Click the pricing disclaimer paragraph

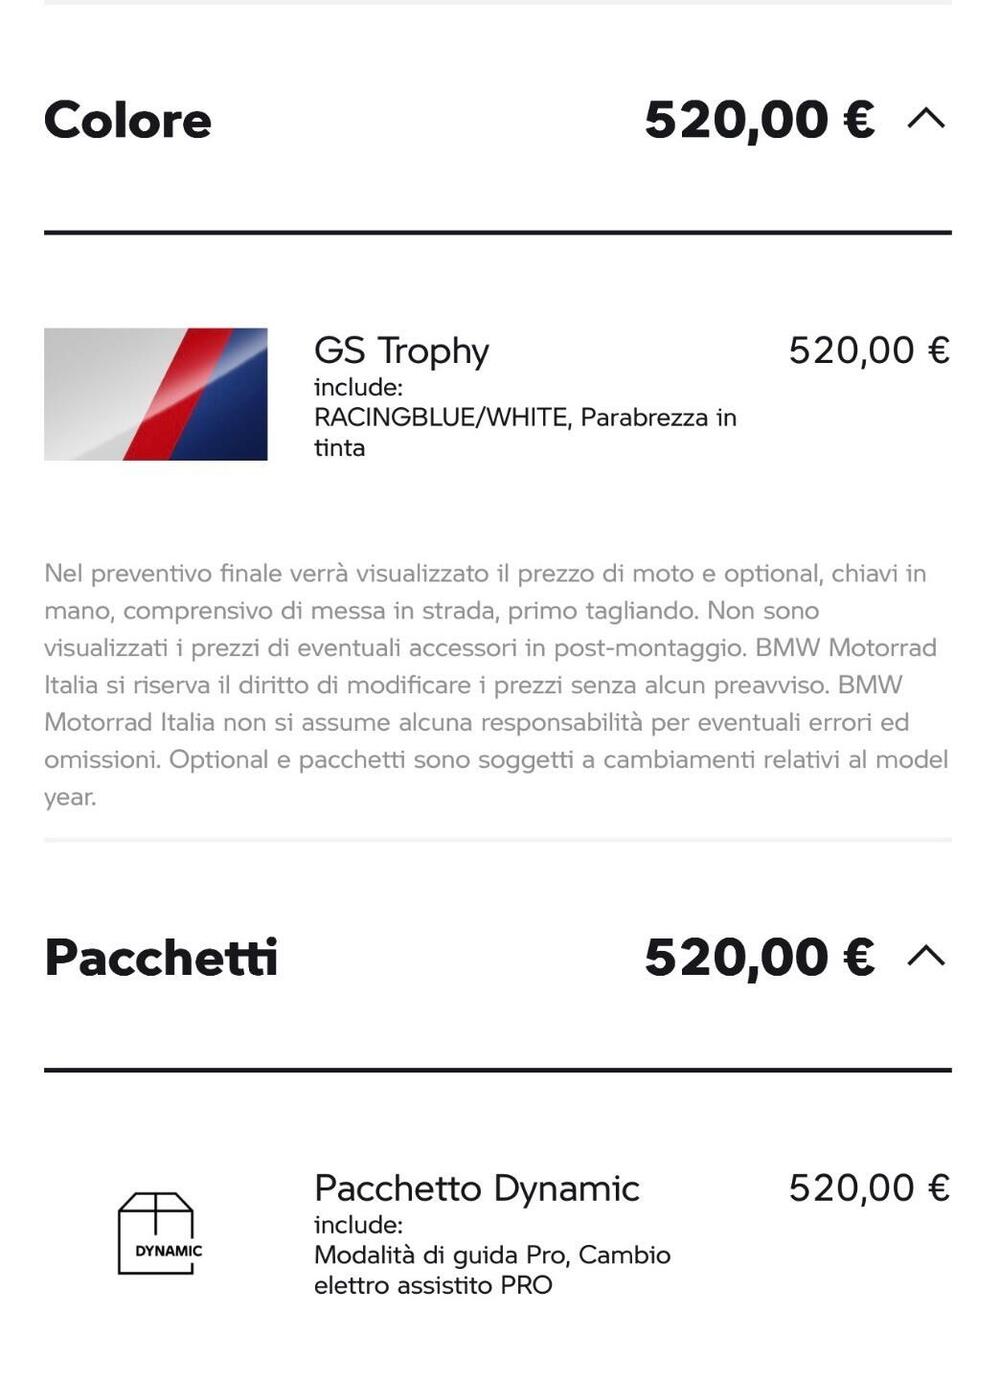(496, 685)
